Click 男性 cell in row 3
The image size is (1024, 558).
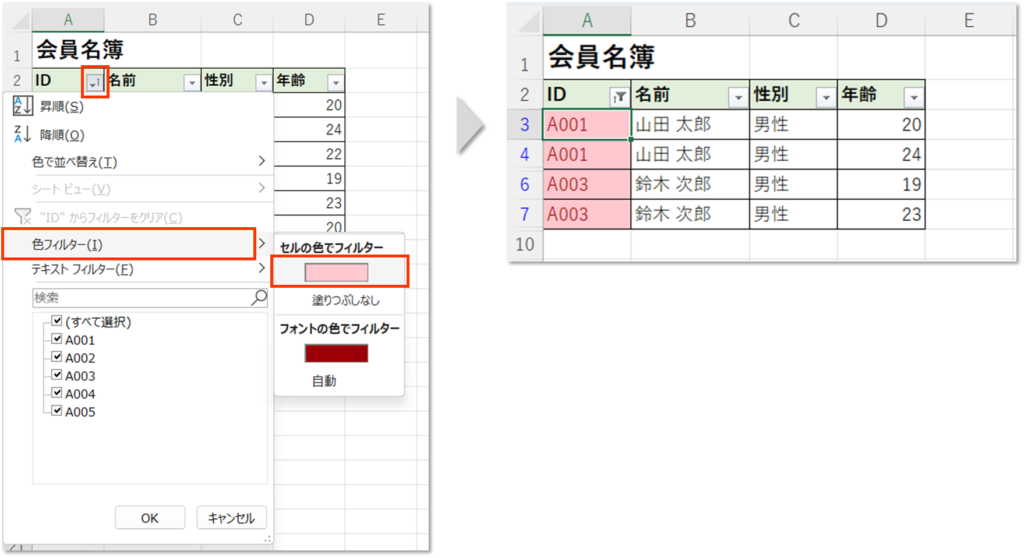pyautogui.click(x=793, y=124)
